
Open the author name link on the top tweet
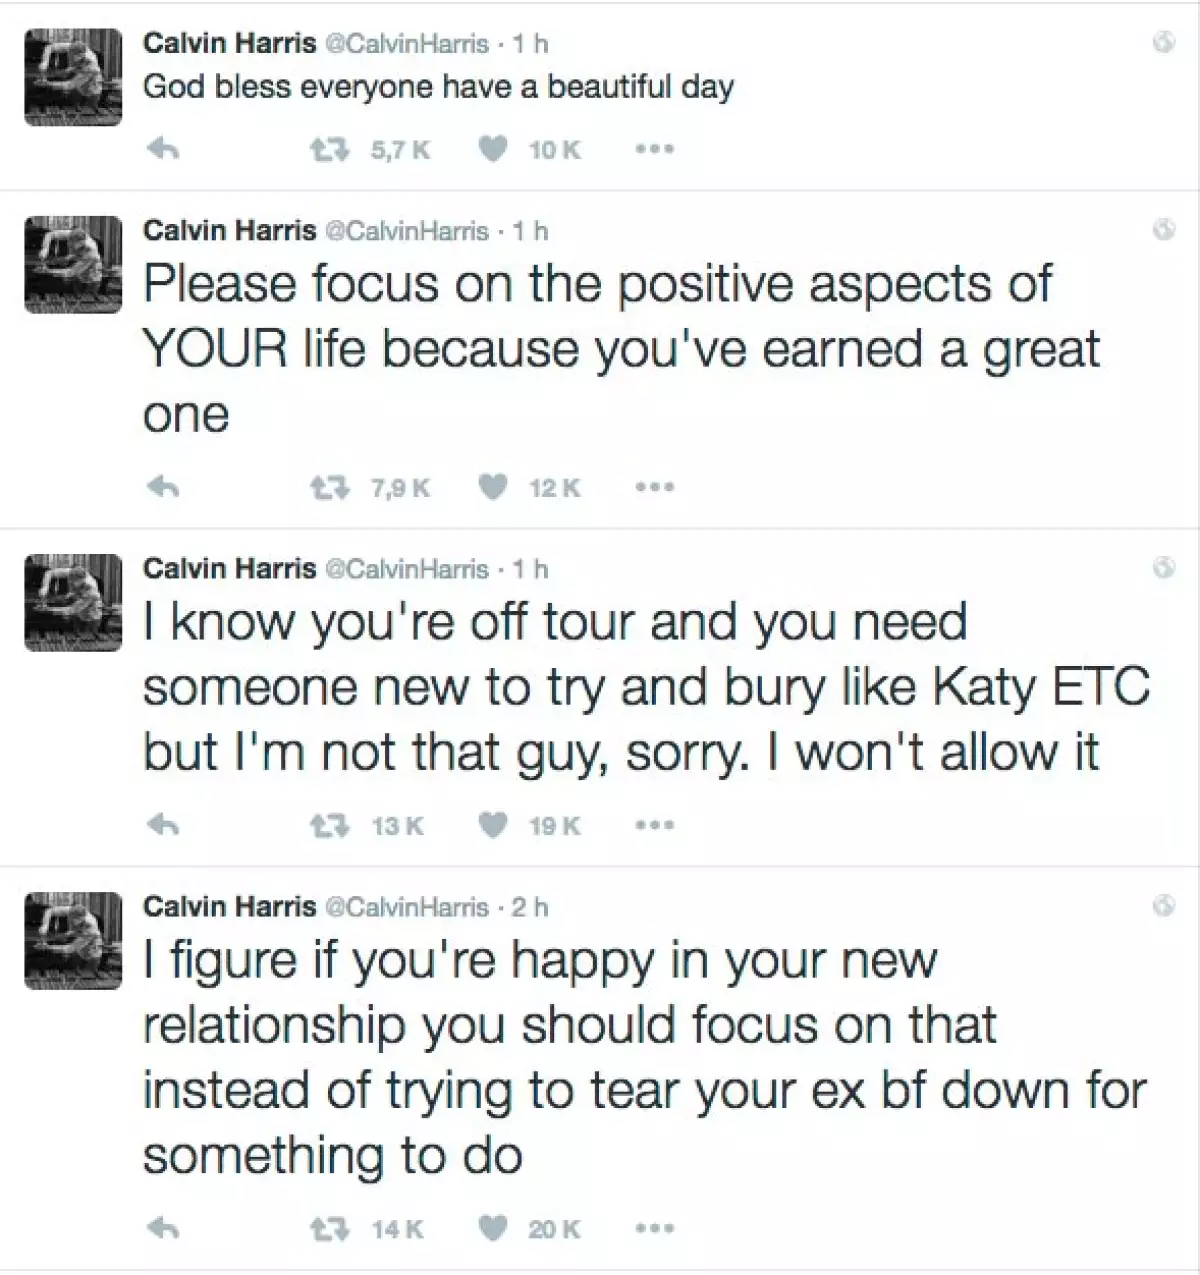tap(229, 43)
